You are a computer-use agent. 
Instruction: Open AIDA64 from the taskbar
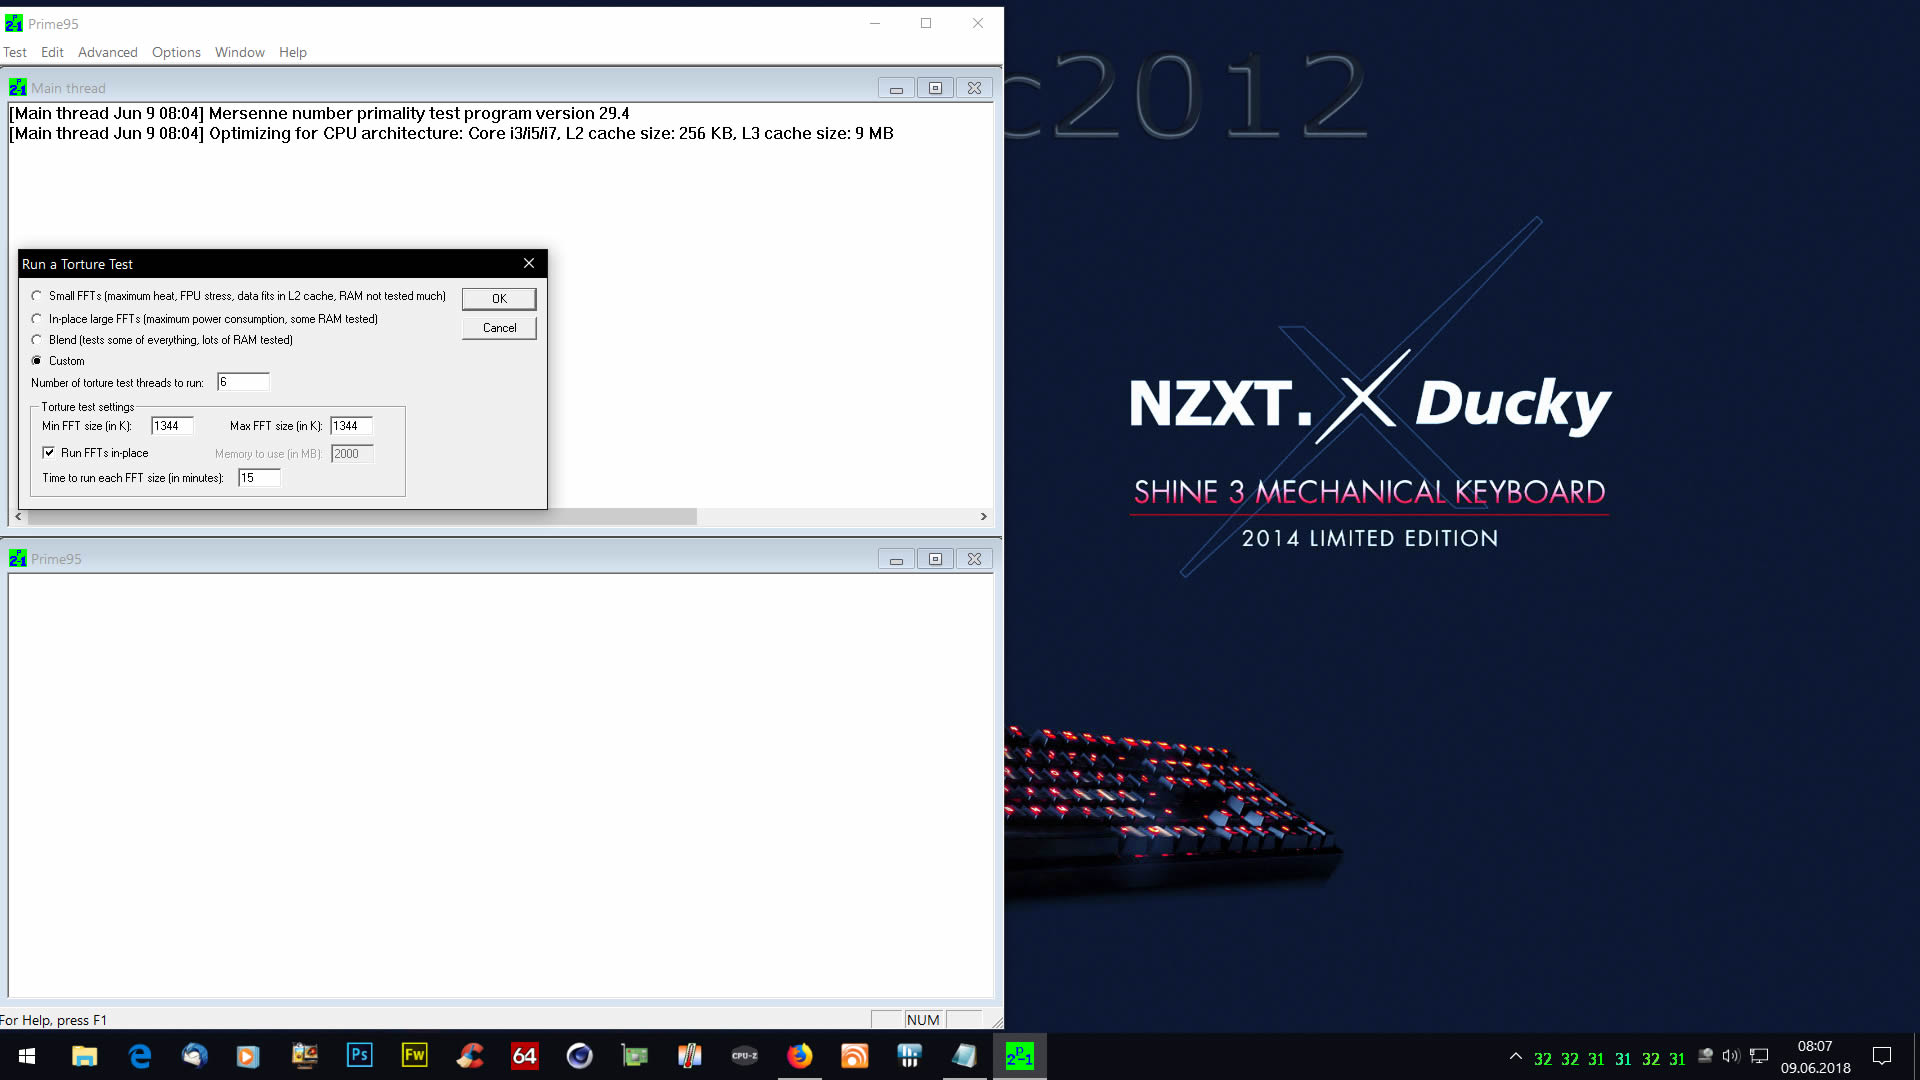[524, 1056]
